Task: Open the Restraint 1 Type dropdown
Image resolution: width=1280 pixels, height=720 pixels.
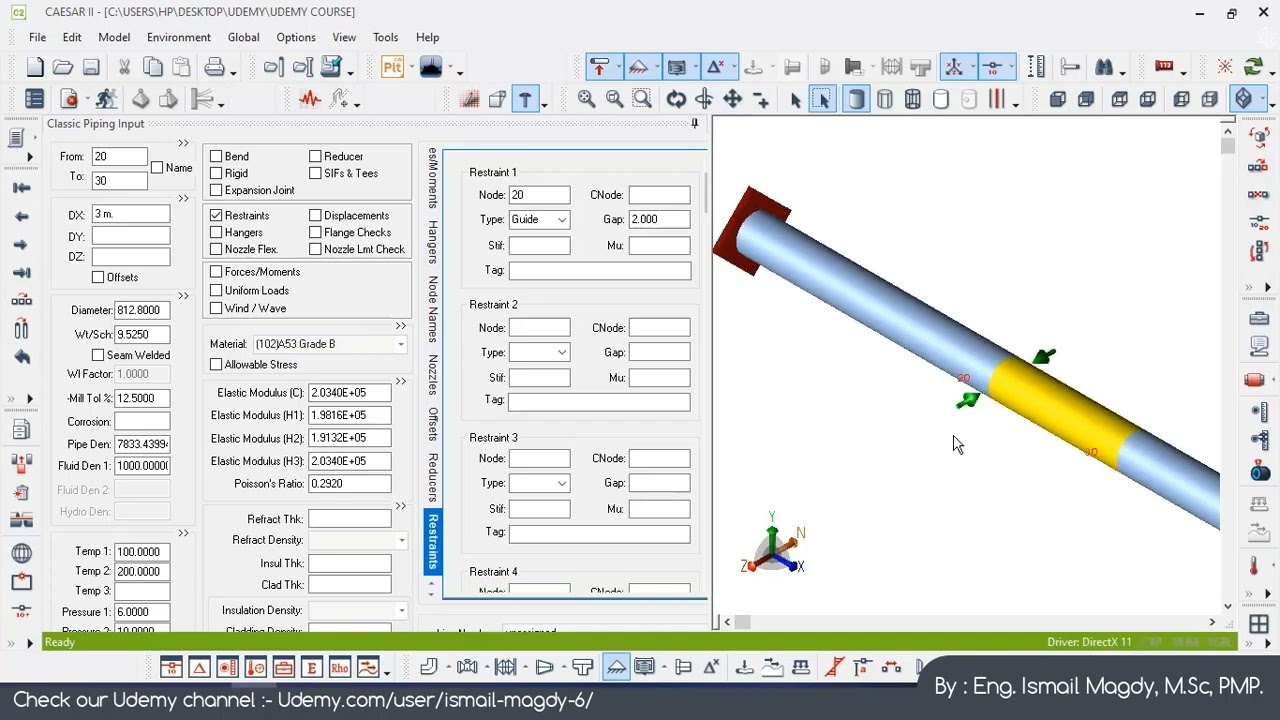Action: [562, 220]
